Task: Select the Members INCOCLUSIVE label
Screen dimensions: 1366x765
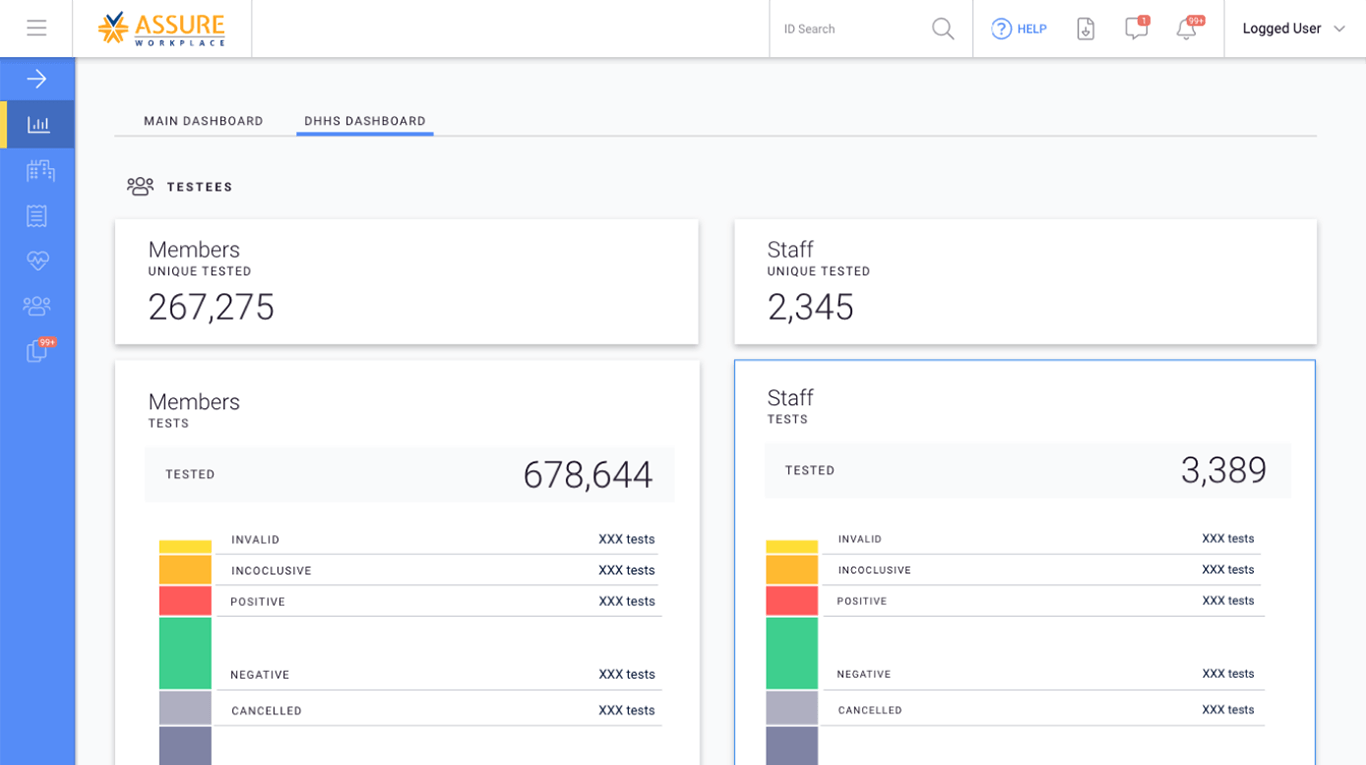Action: (271, 571)
